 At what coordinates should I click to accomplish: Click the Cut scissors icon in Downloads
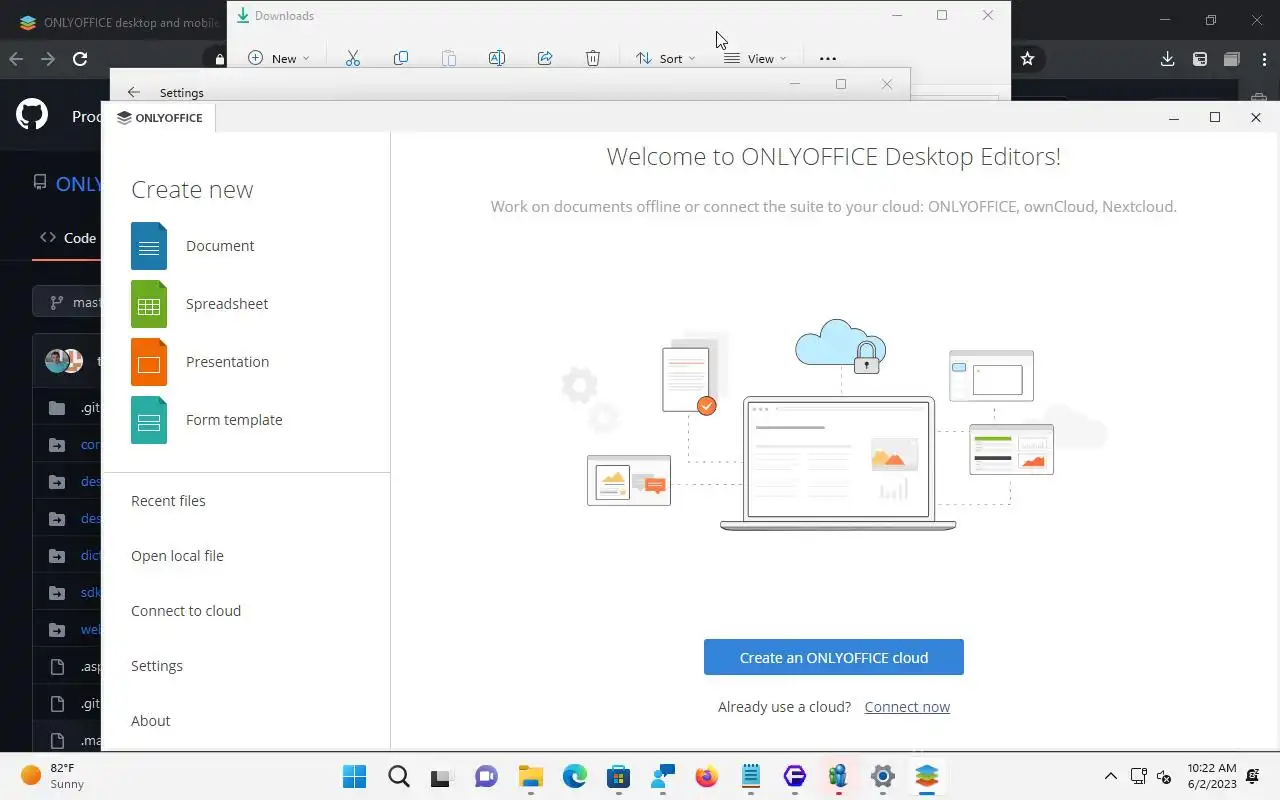click(353, 58)
